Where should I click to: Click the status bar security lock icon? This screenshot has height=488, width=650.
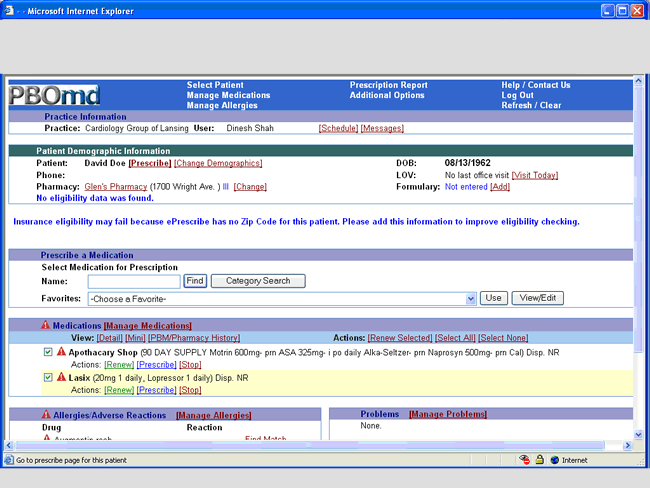[539, 460]
